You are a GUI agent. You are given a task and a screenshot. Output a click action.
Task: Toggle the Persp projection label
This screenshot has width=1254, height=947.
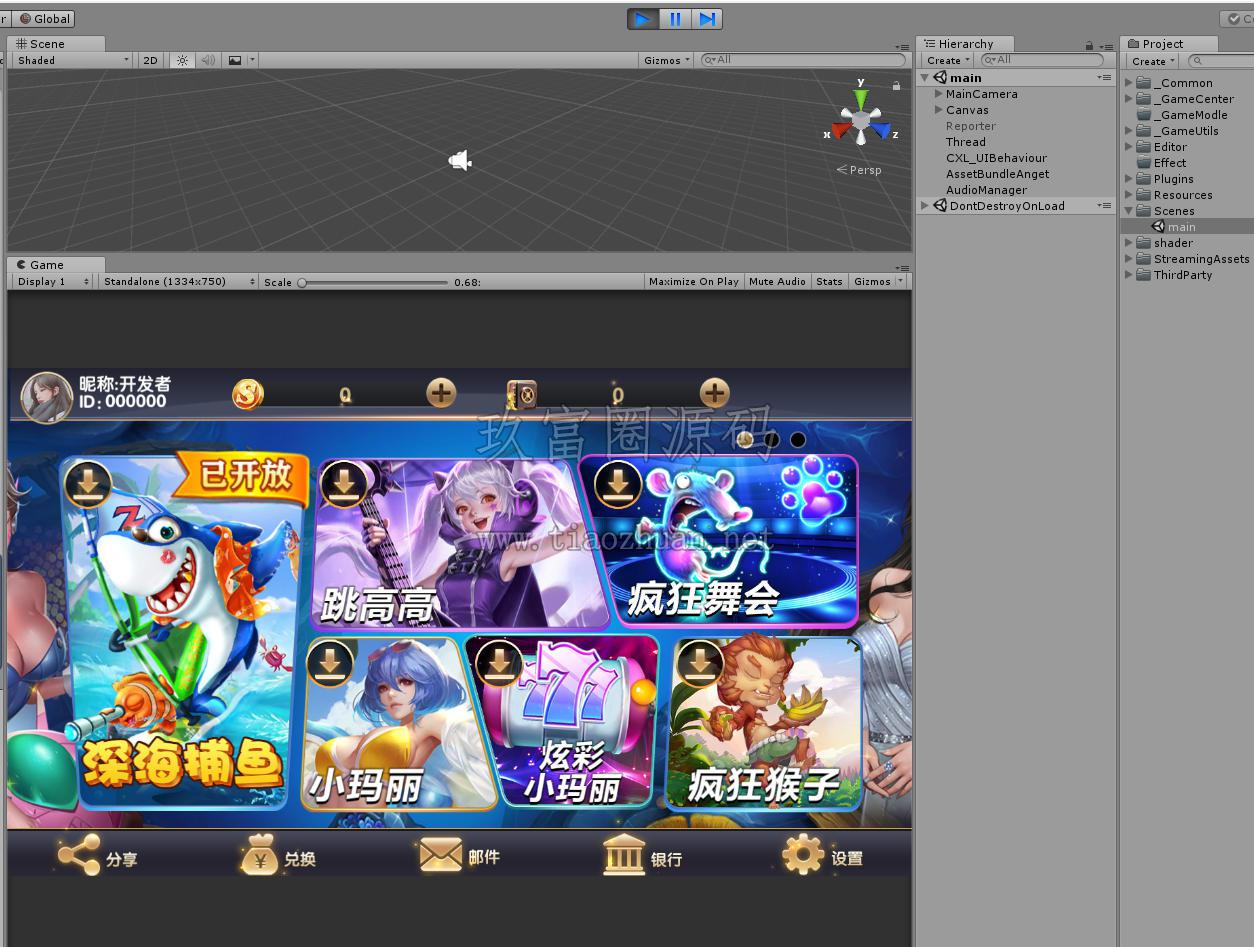tap(860, 170)
